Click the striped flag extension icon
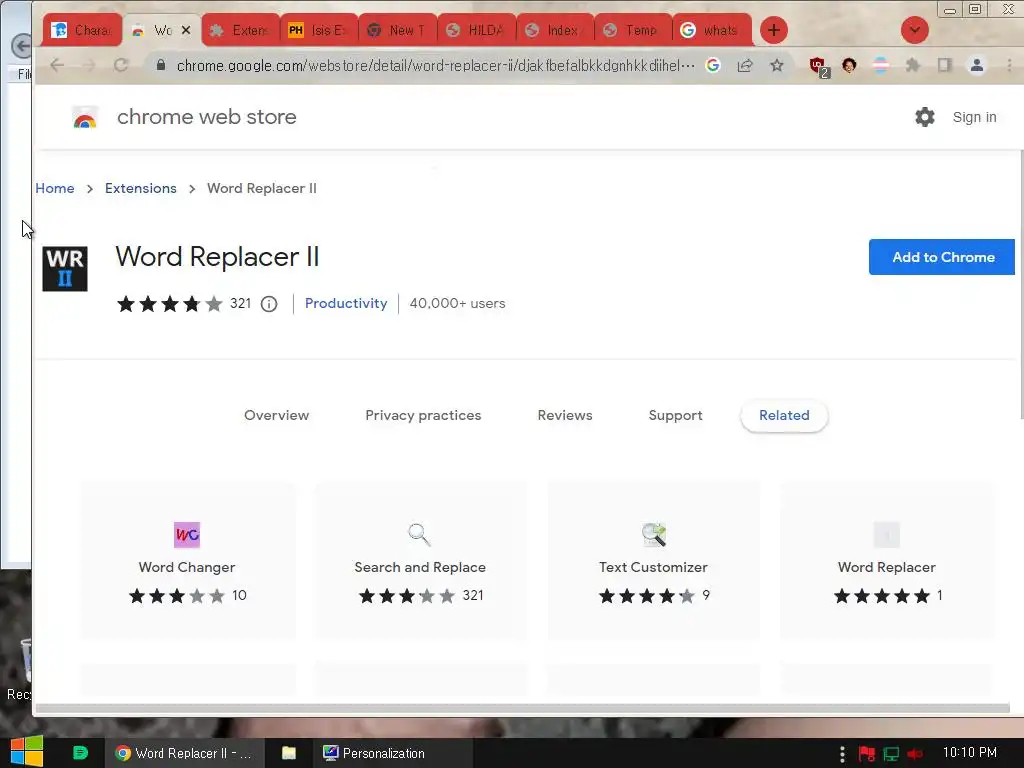The width and height of the screenshot is (1024, 768). tap(880, 65)
